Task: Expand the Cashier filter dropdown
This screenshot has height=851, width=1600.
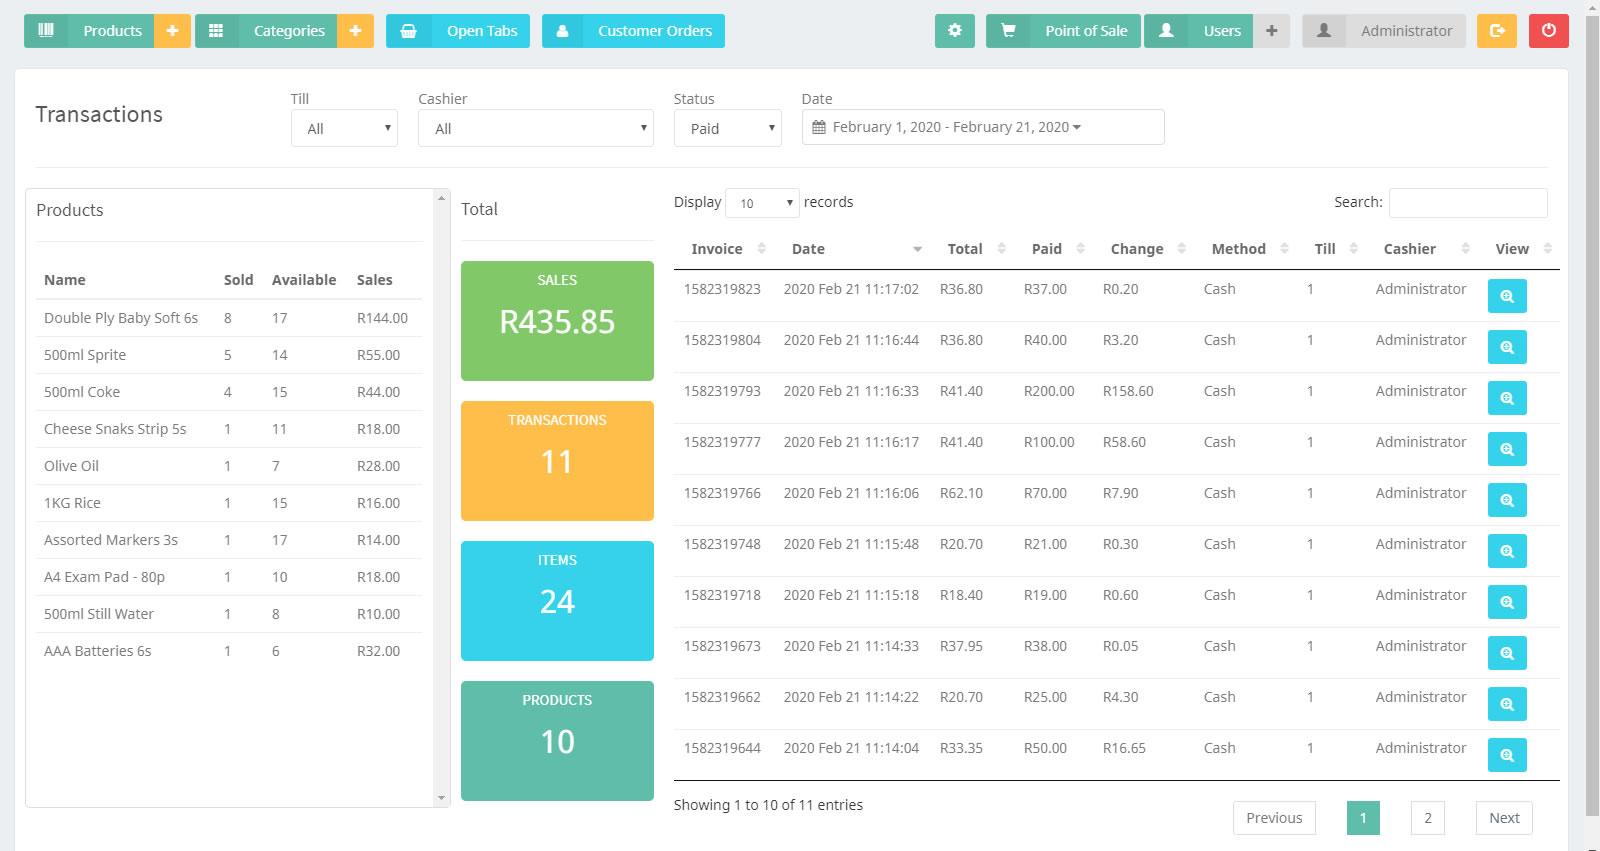Action: 535,129
